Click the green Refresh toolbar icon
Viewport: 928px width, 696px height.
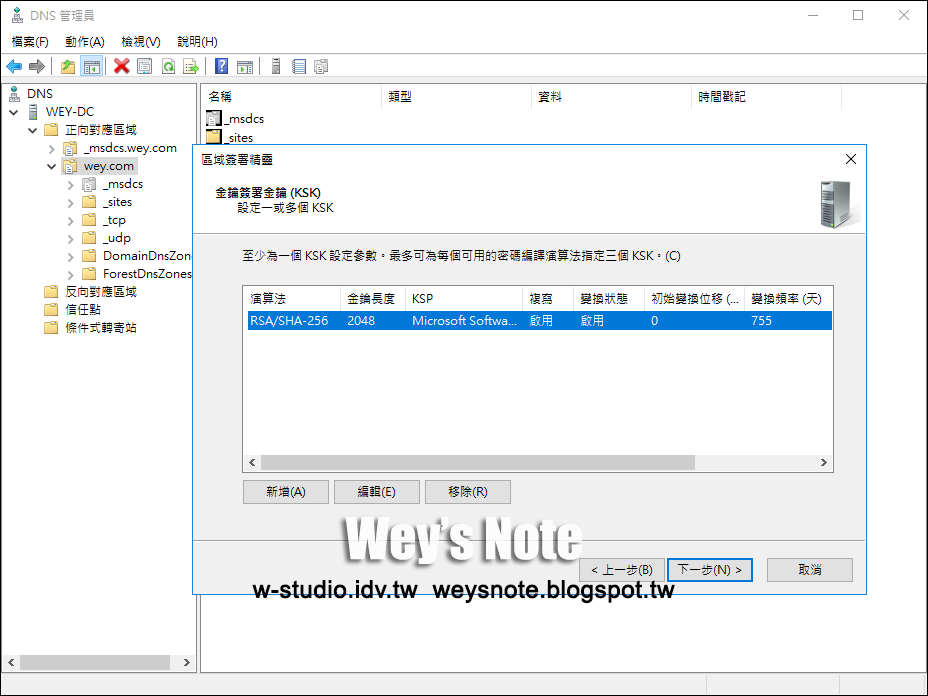(168, 66)
